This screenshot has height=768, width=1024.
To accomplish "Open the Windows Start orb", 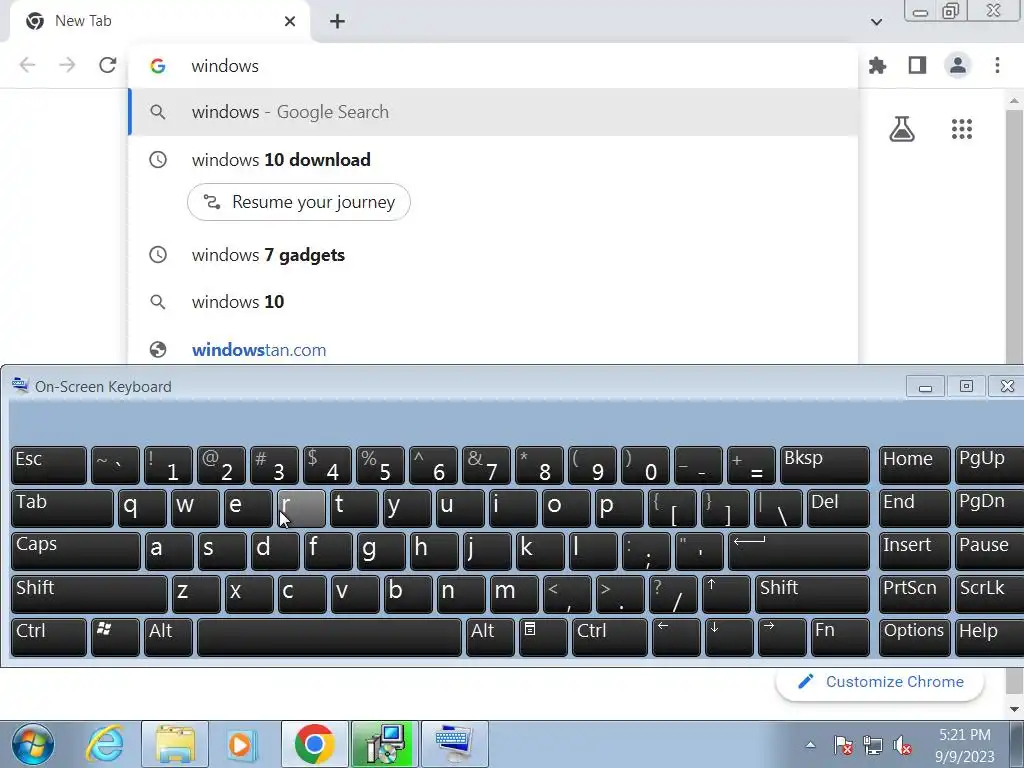I will coord(33,744).
